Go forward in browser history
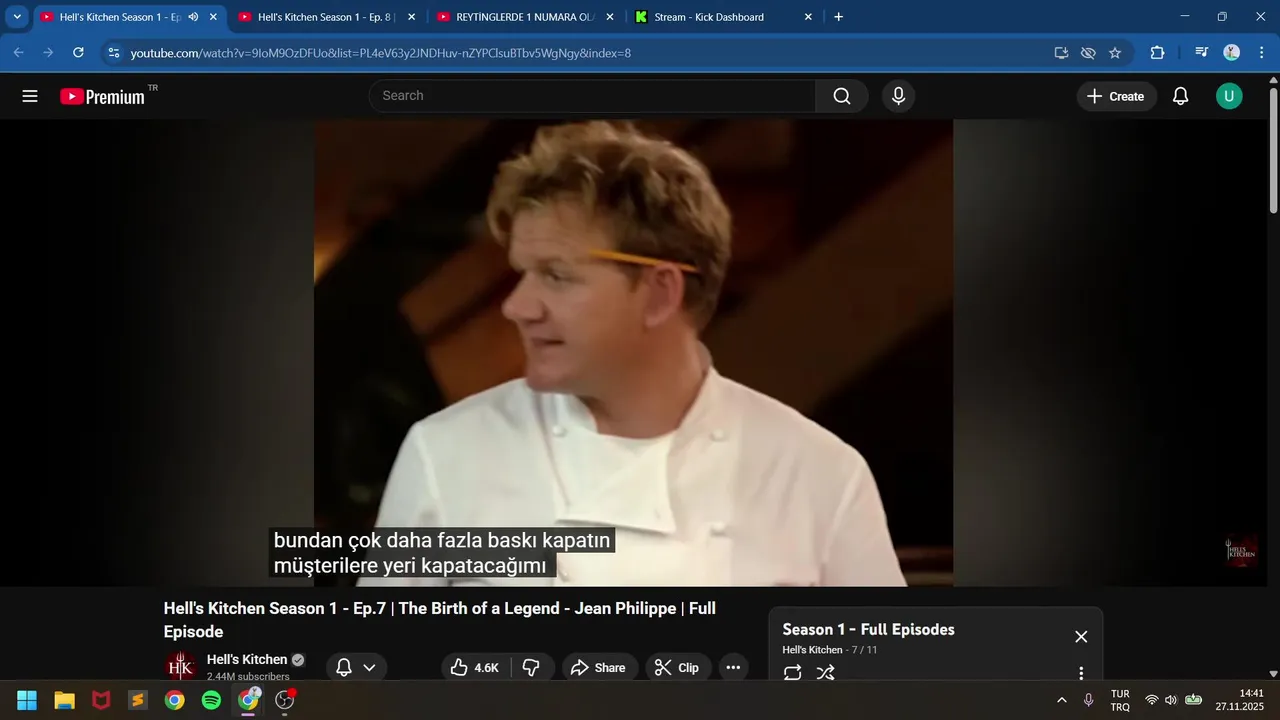Screen dimensions: 1280x720 [48, 53]
